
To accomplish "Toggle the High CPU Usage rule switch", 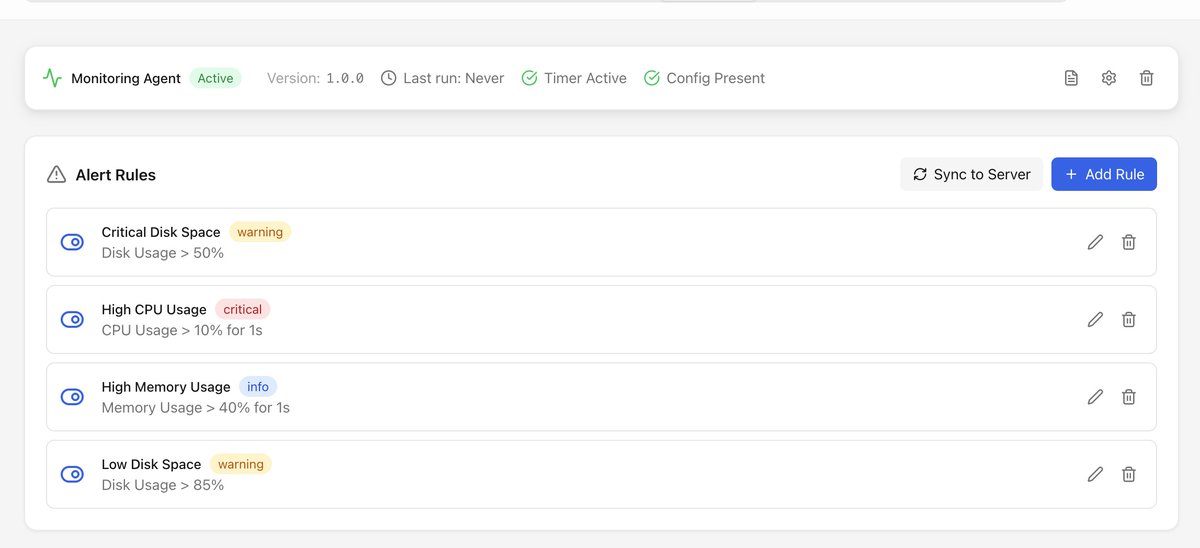I will [x=72, y=319].
